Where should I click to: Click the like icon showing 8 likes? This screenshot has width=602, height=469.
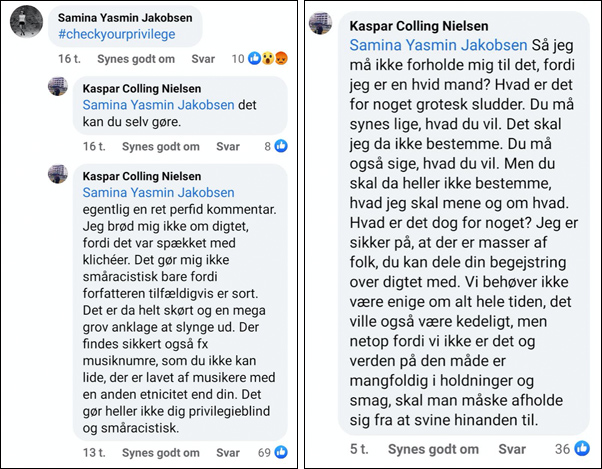click(x=281, y=146)
